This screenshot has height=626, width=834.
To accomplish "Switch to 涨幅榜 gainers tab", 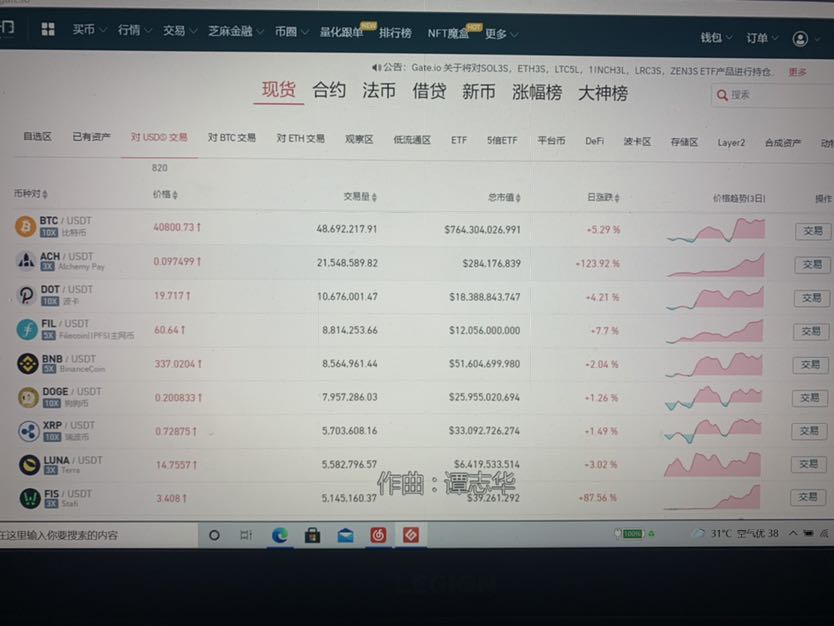I will point(537,93).
